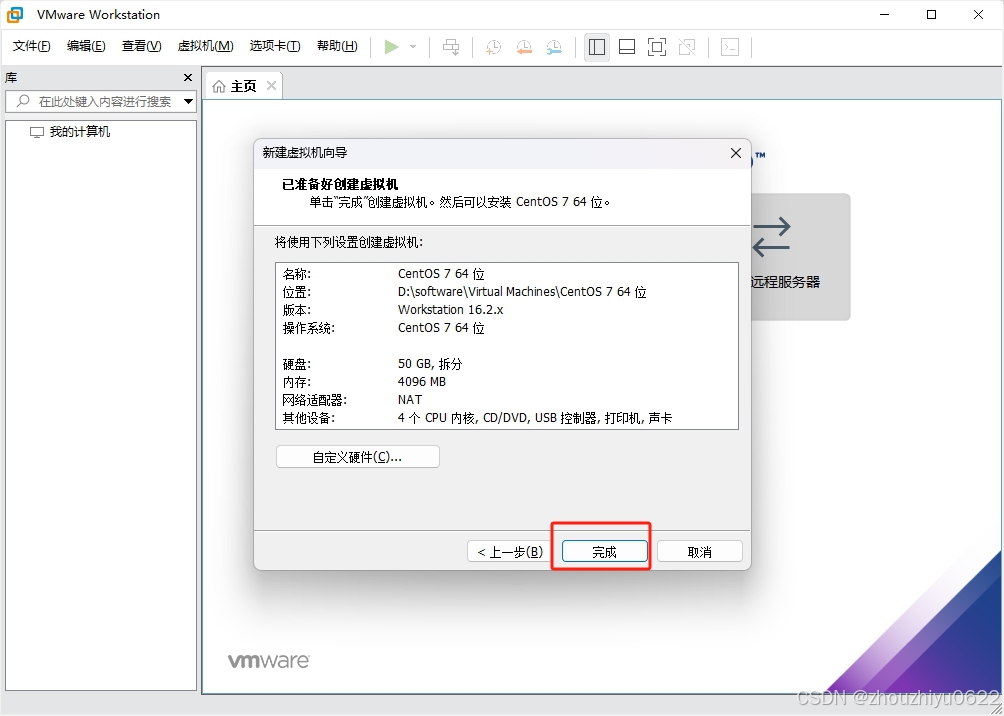Image resolution: width=1004 pixels, height=716 pixels.
Task: Click the VMware Workstation app icon
Action: pos(15,14)
